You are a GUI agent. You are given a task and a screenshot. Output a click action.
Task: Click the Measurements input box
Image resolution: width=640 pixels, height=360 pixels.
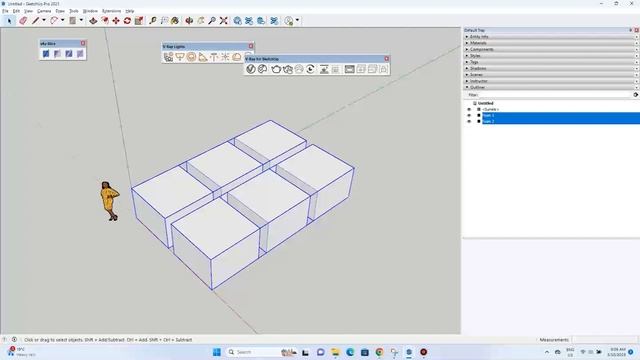(604, 340)
